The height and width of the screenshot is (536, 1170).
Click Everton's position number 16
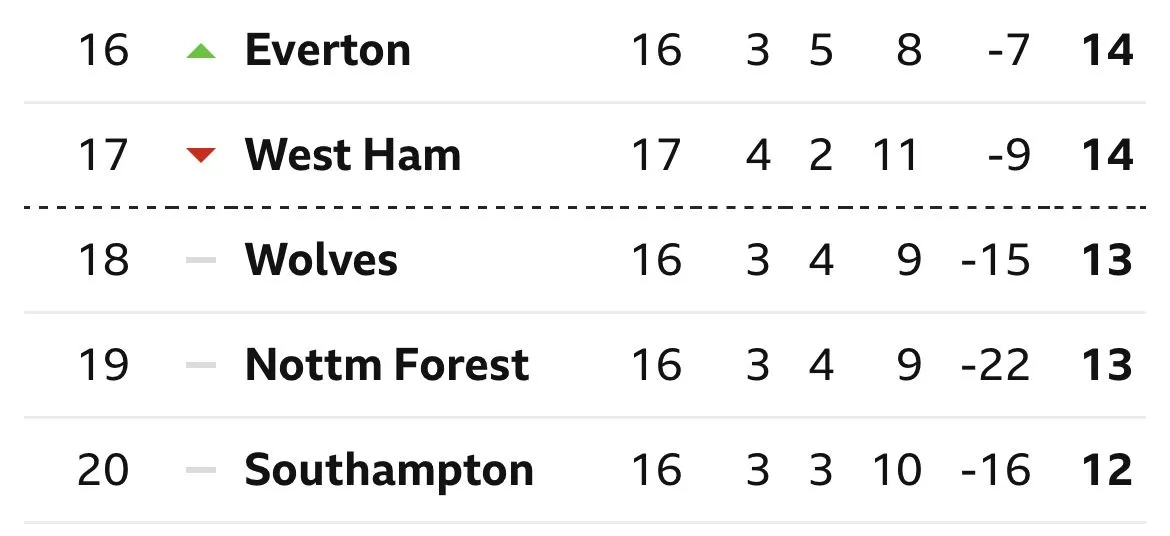[103, 50]
